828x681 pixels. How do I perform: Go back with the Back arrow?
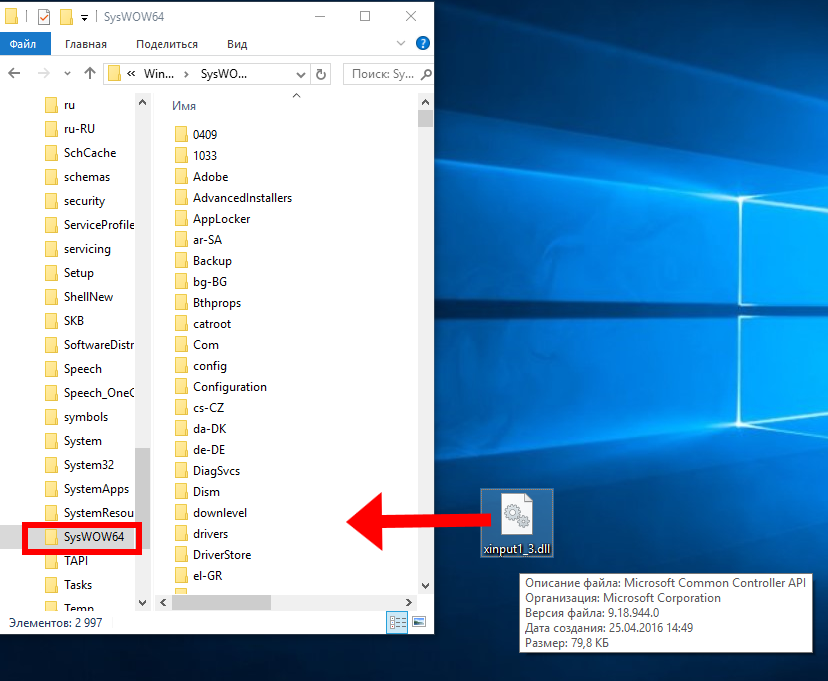[x=15, y=74]
